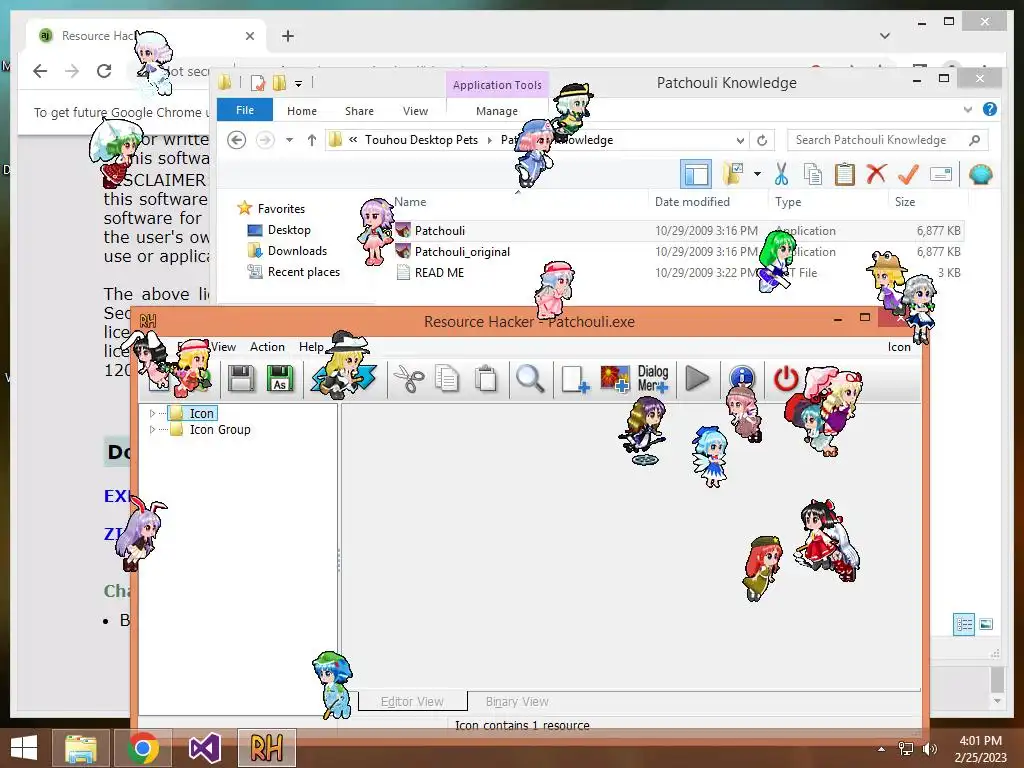Open recent locations dropdown arrow in Explorer
Screen dimensions: 1024x768
pos(289,140)
